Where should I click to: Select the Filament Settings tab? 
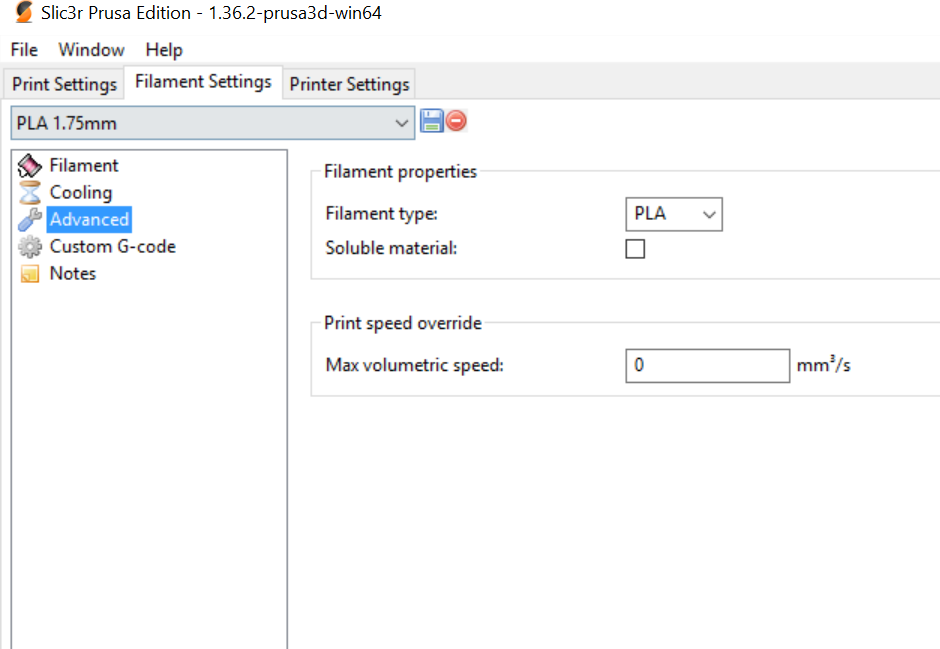203,81
